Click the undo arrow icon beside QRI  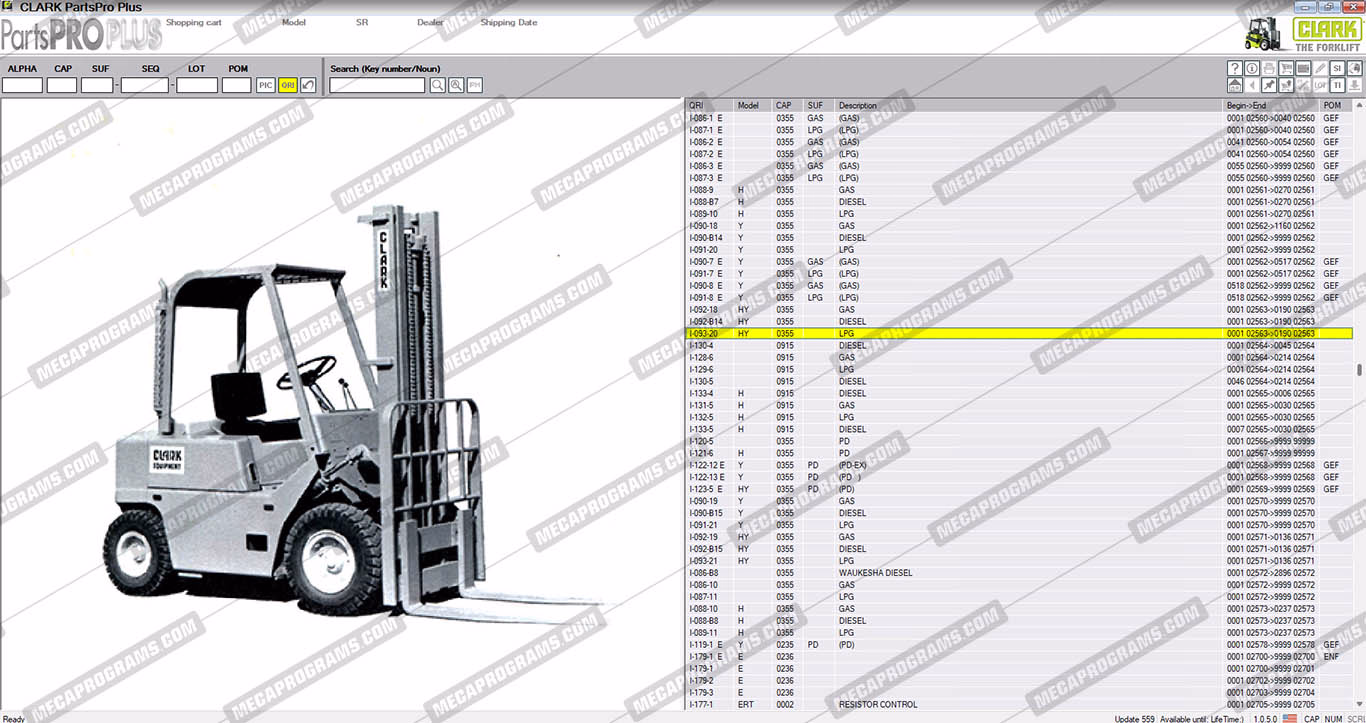tap(309, 85)
